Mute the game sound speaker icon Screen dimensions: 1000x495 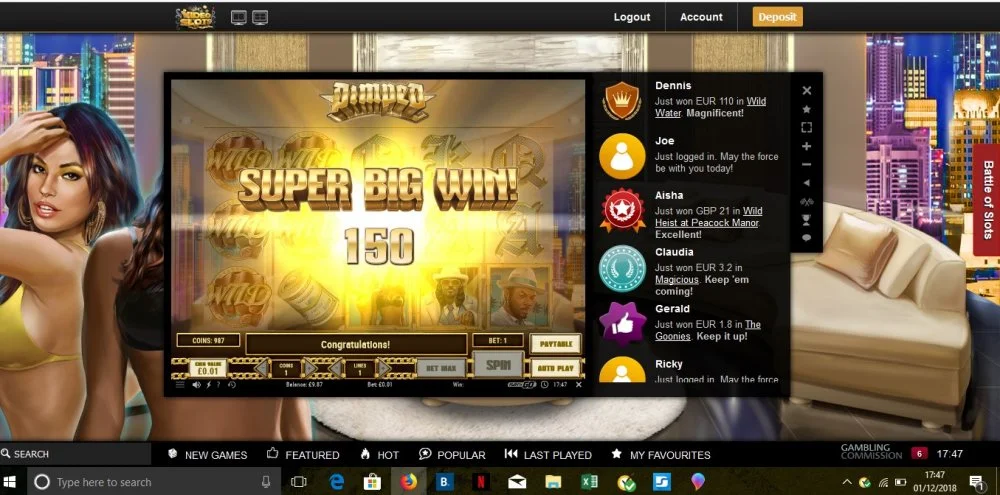[197, 385]
